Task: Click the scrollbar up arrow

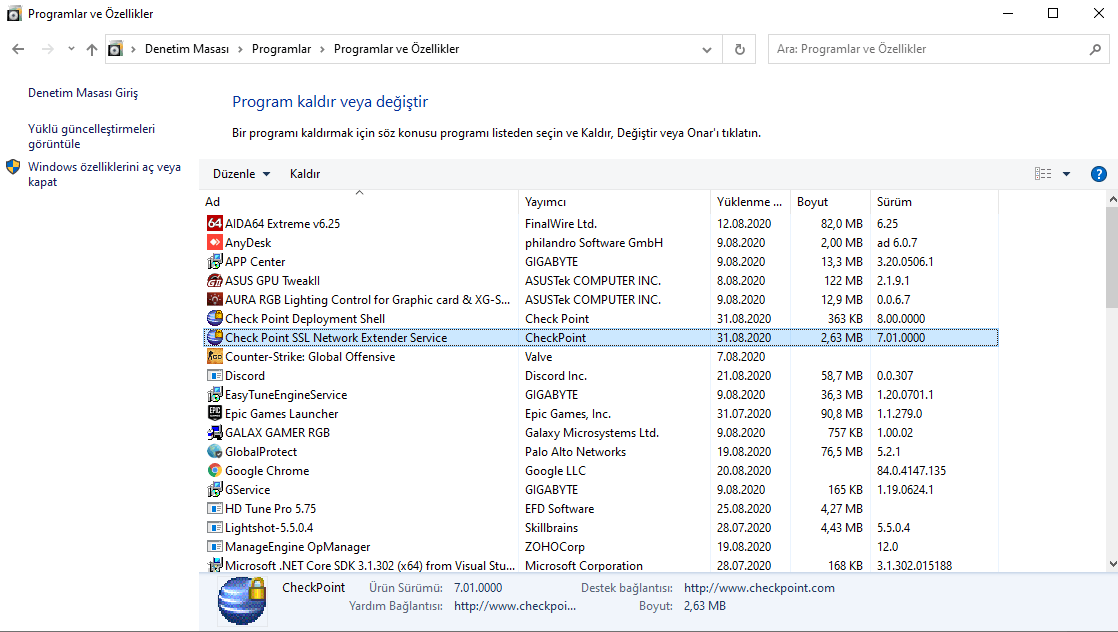Action: pyautogui.click(x=1112, y=200)
